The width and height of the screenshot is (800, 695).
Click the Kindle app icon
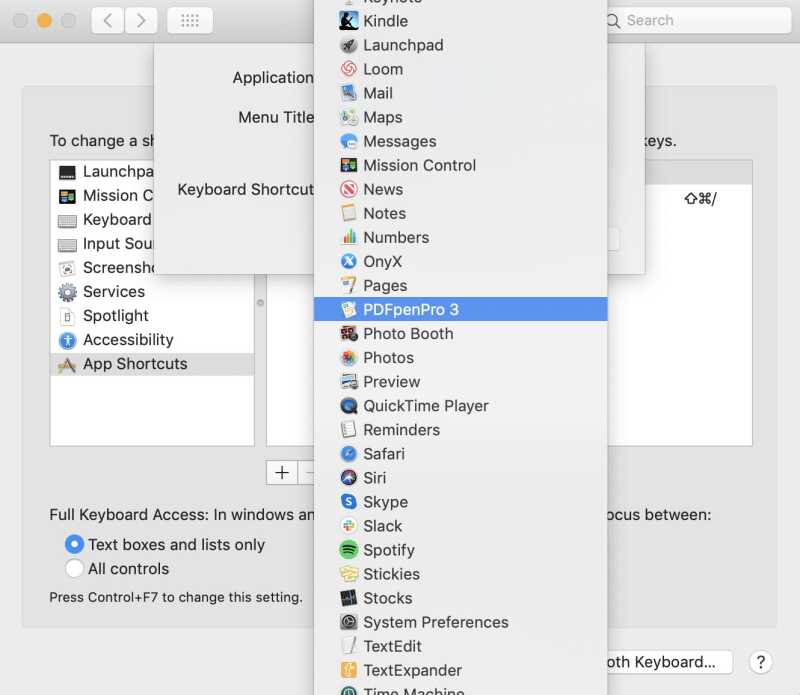tap(348, 21)
